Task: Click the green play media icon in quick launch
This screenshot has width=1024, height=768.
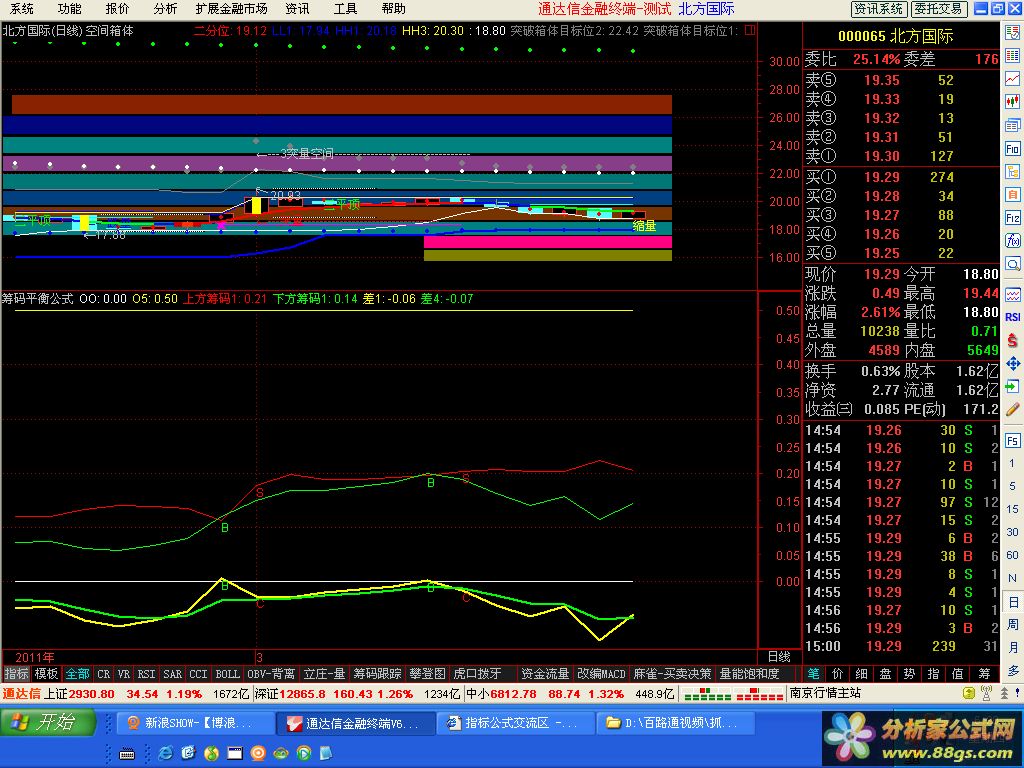Action: [x=304, y=753]
